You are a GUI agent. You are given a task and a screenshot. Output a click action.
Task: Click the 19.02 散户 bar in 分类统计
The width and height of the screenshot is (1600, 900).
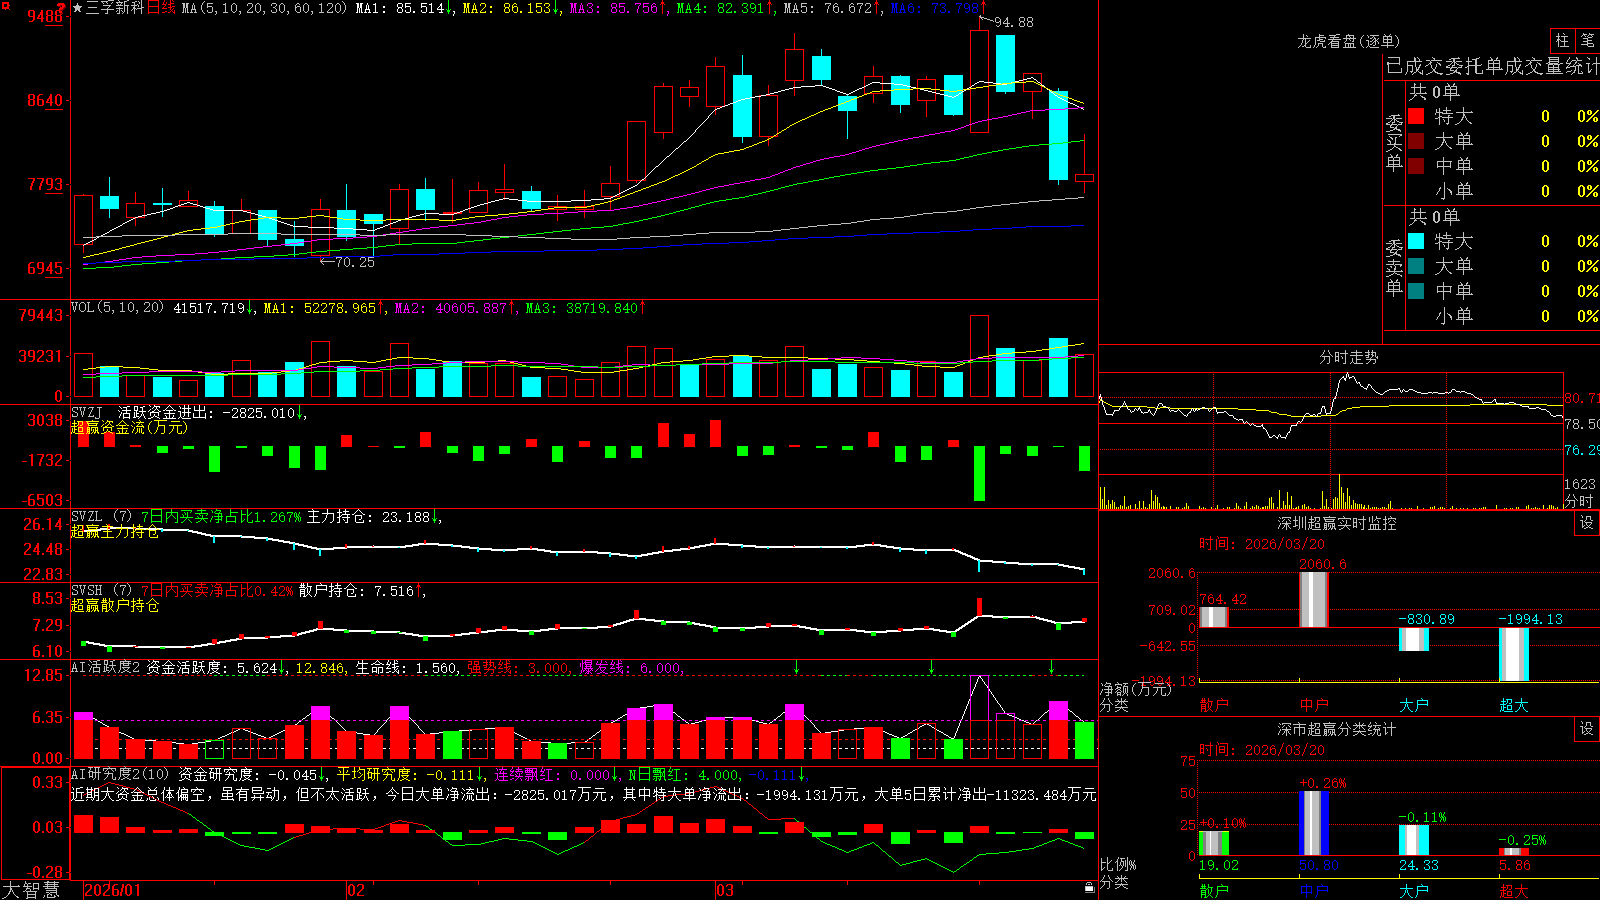click(1214, 843)
